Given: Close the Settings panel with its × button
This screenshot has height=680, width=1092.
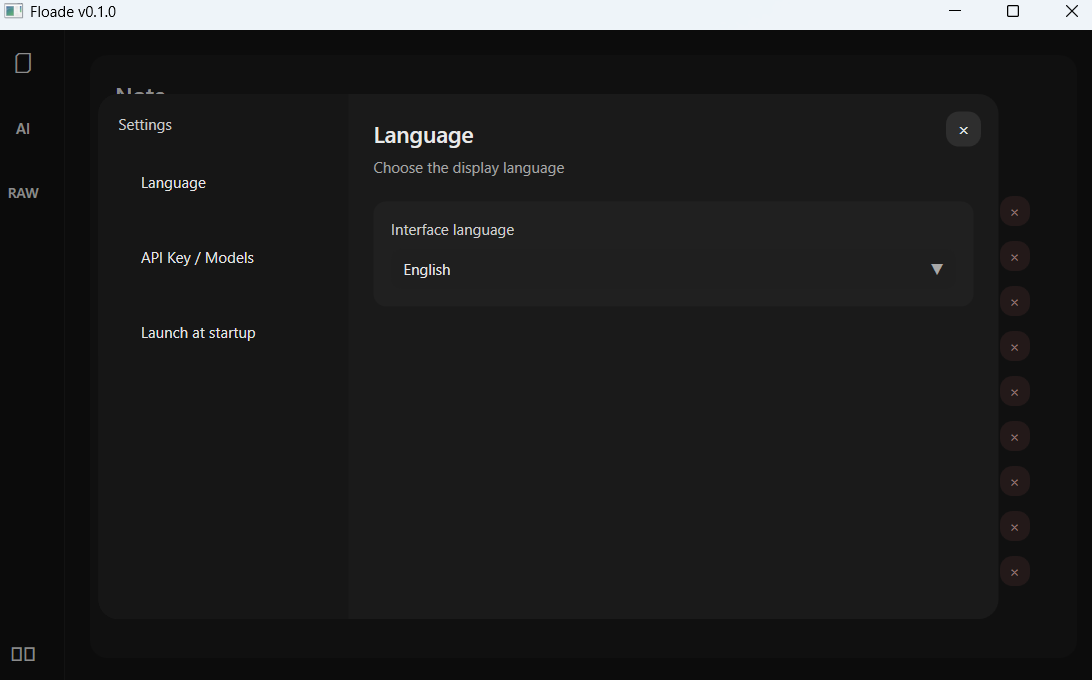Looking at the screenshot, I should click(x=963, y=129).
